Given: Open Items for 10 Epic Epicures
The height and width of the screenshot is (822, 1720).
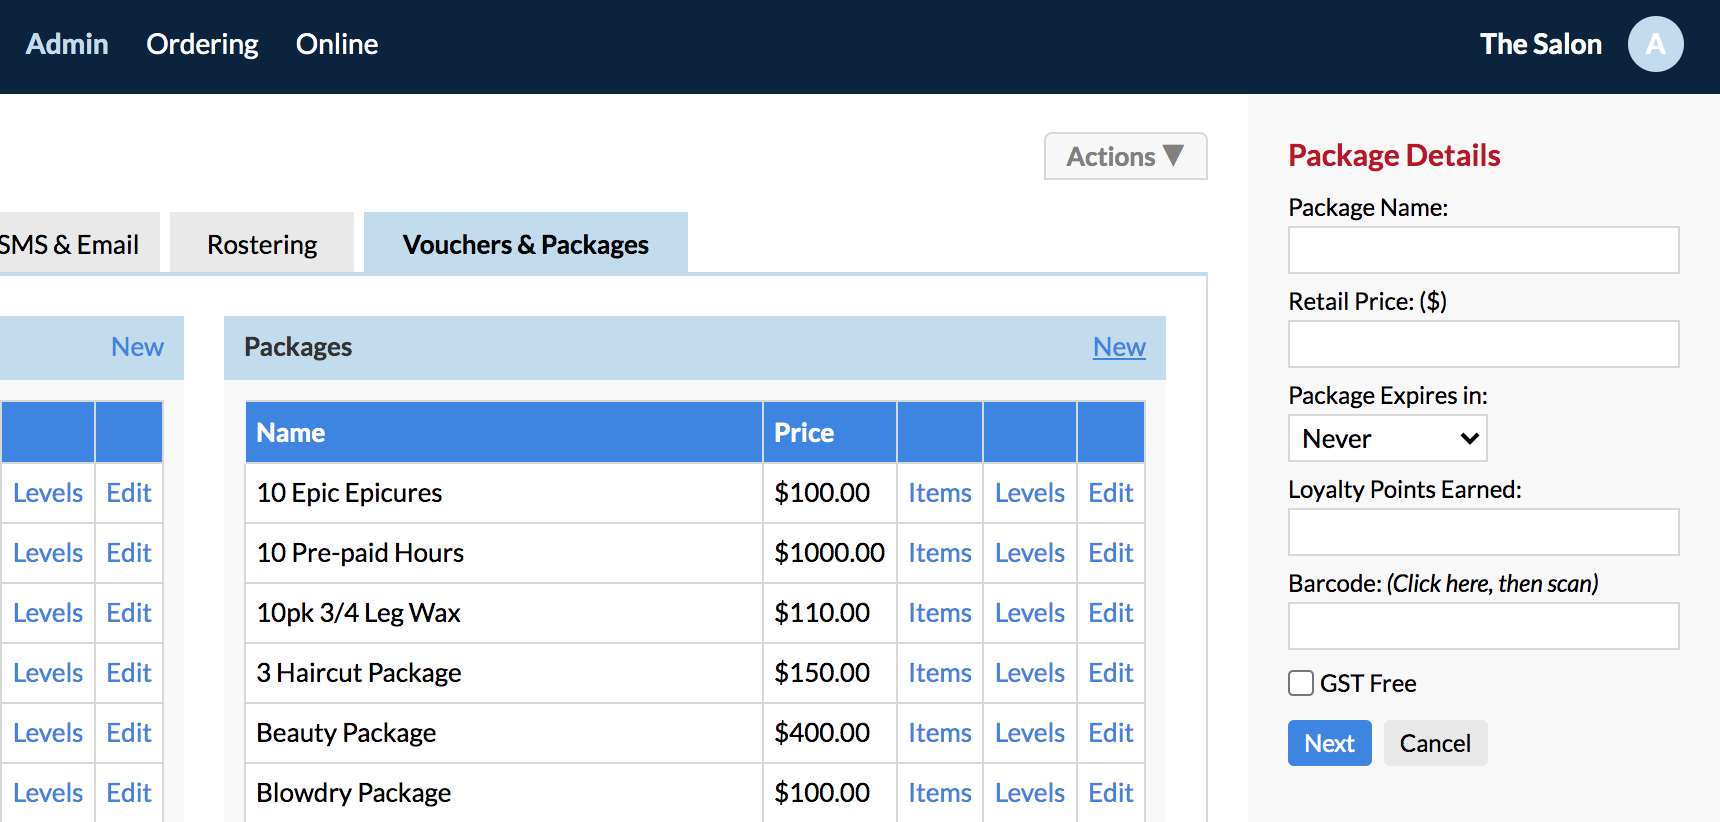Looking at the screenshot, I should click(x=940, y=493).
